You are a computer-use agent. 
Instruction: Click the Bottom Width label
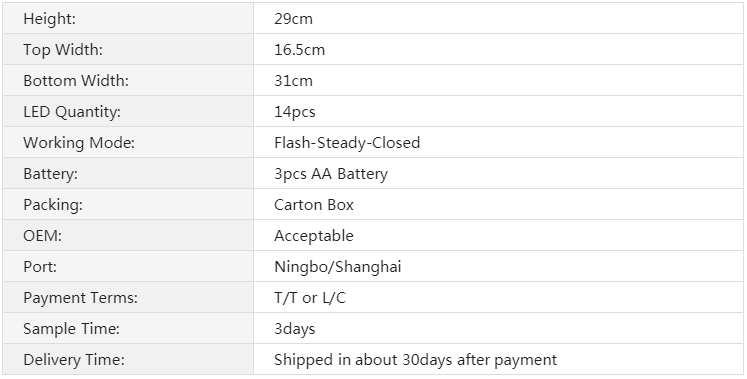point(76,80)
